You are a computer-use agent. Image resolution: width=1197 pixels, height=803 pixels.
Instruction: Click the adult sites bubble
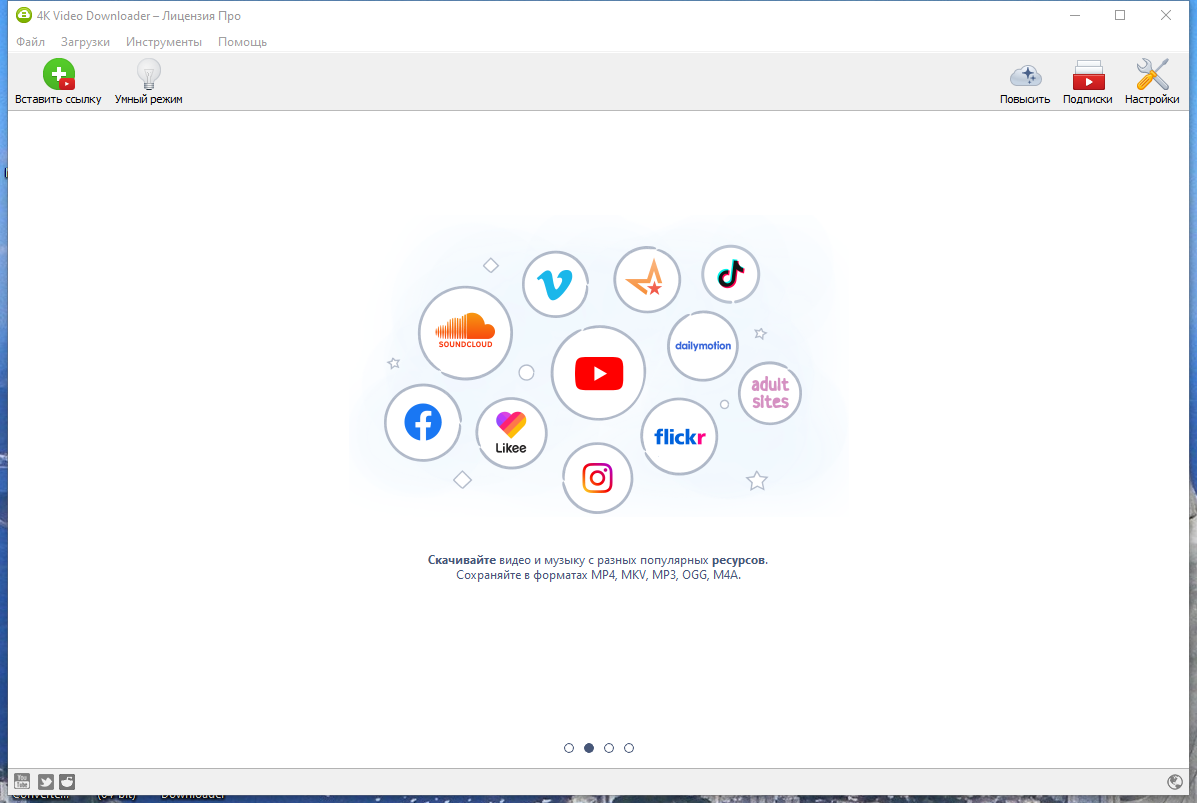770,393
